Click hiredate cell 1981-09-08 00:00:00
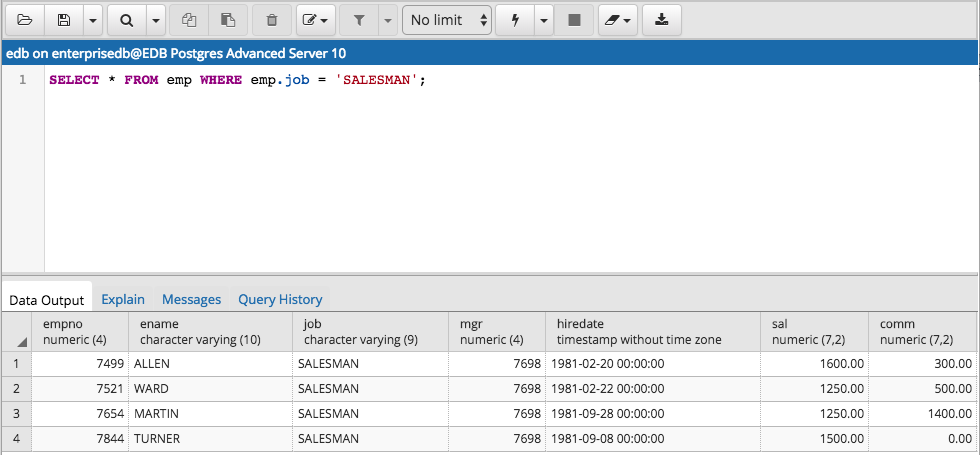Image resolution: width=980 pixels, height=455 pixels. (653, 439)
